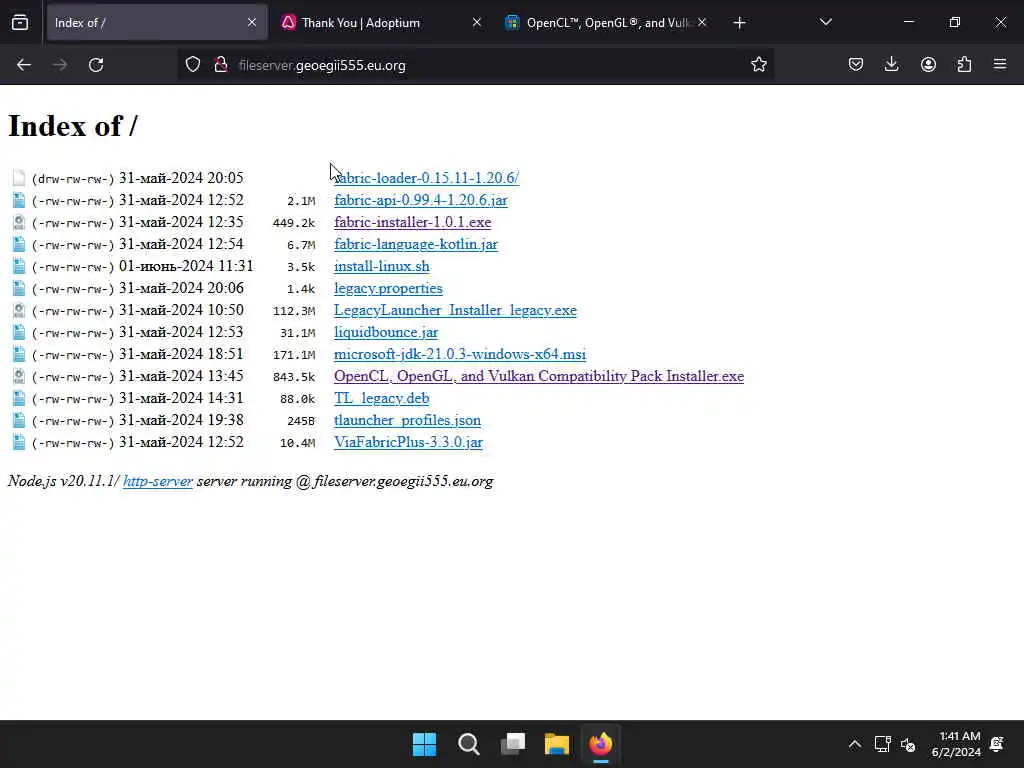
Task: Open network status tray icon
Action: [x=882, y=744]
